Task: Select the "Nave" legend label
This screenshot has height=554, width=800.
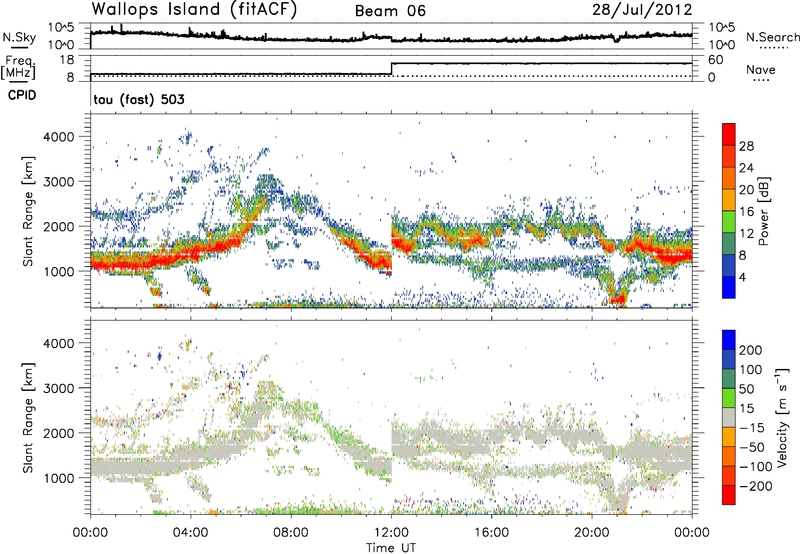Action: pos(761,69)
